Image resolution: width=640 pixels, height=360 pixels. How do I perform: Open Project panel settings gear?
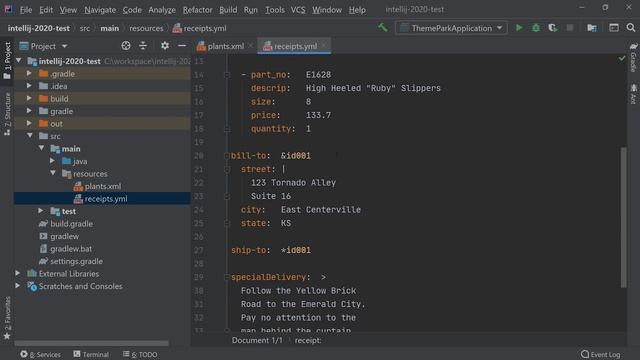[x=165, y=46]
